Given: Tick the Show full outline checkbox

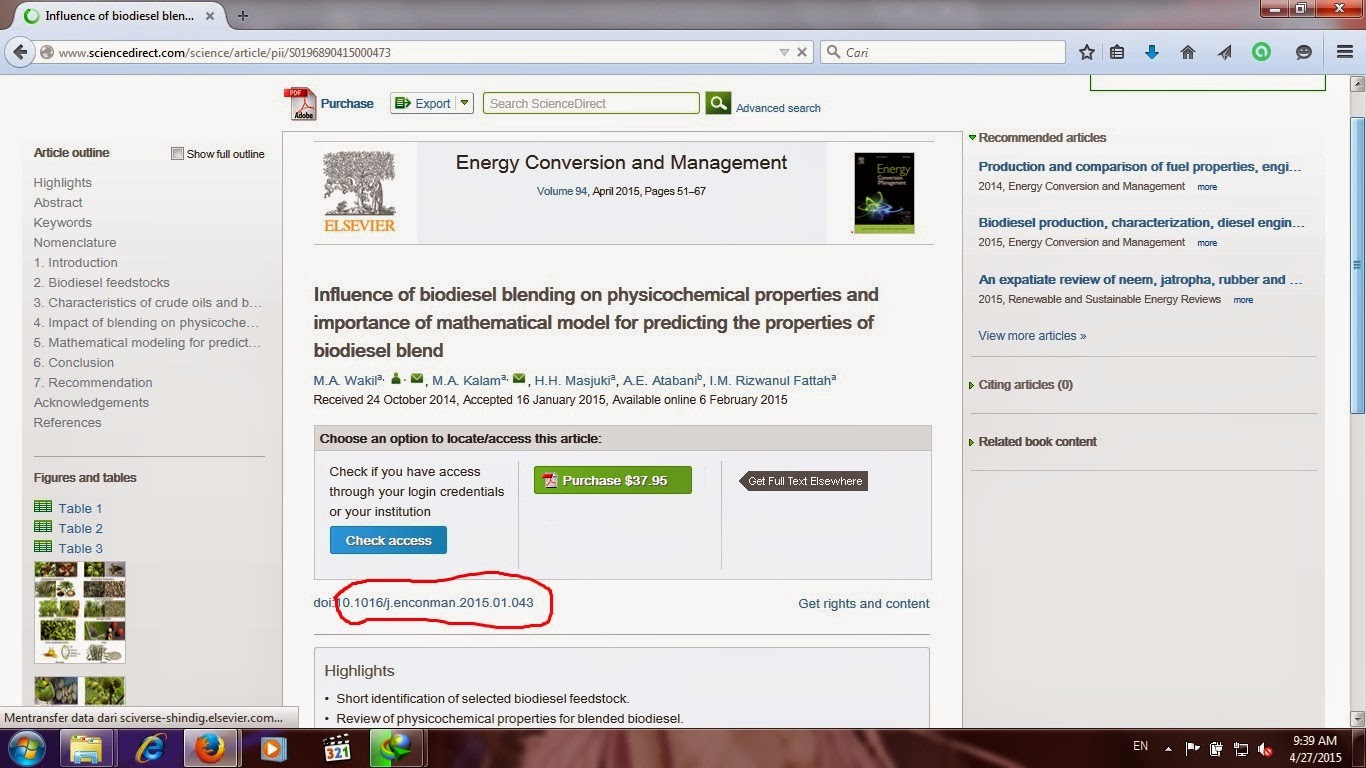Looking at the screenshot, I should 177,154.
